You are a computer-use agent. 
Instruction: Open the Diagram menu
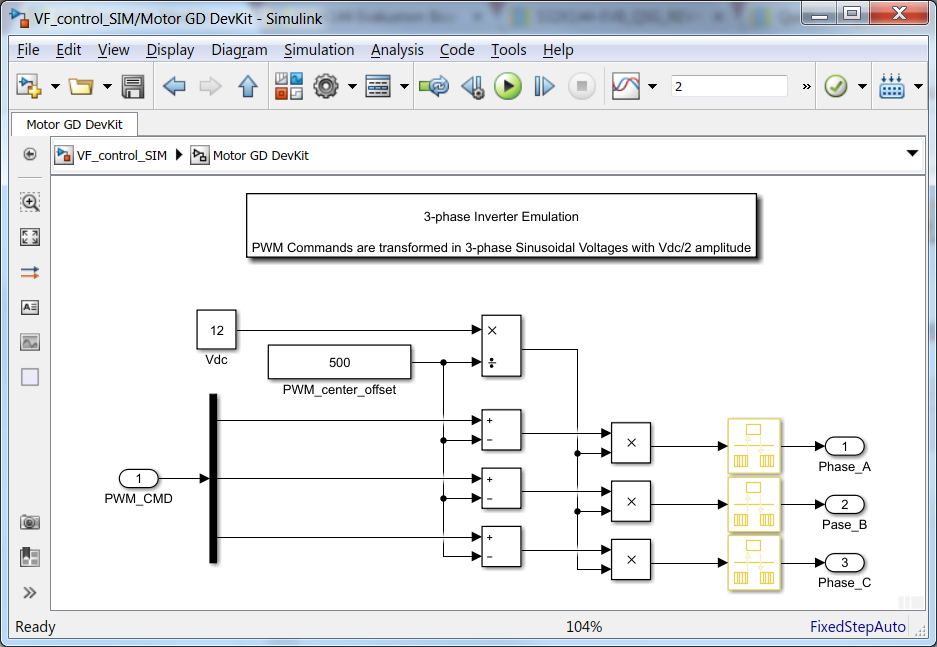coord(239,50)
